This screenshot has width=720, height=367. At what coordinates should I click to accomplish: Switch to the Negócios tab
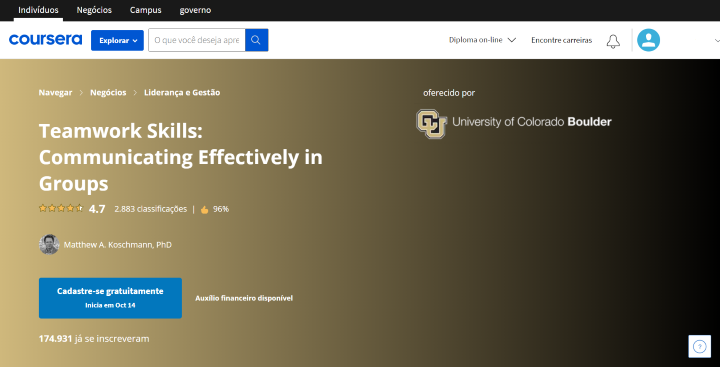pyautogui.click(x=94, y=10)
